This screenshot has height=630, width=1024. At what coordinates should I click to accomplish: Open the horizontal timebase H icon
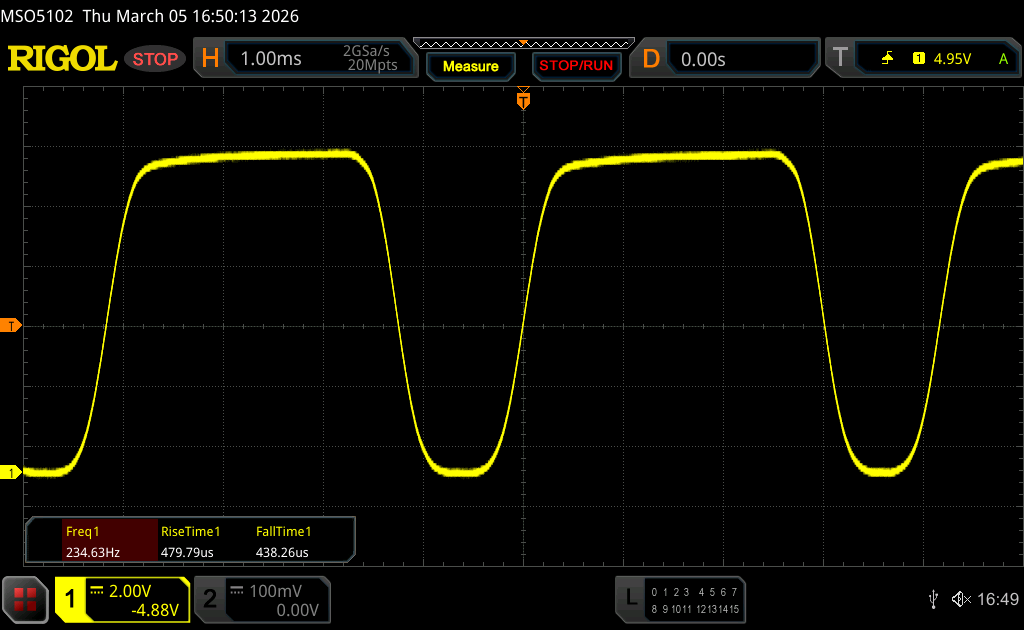(210, 59)
